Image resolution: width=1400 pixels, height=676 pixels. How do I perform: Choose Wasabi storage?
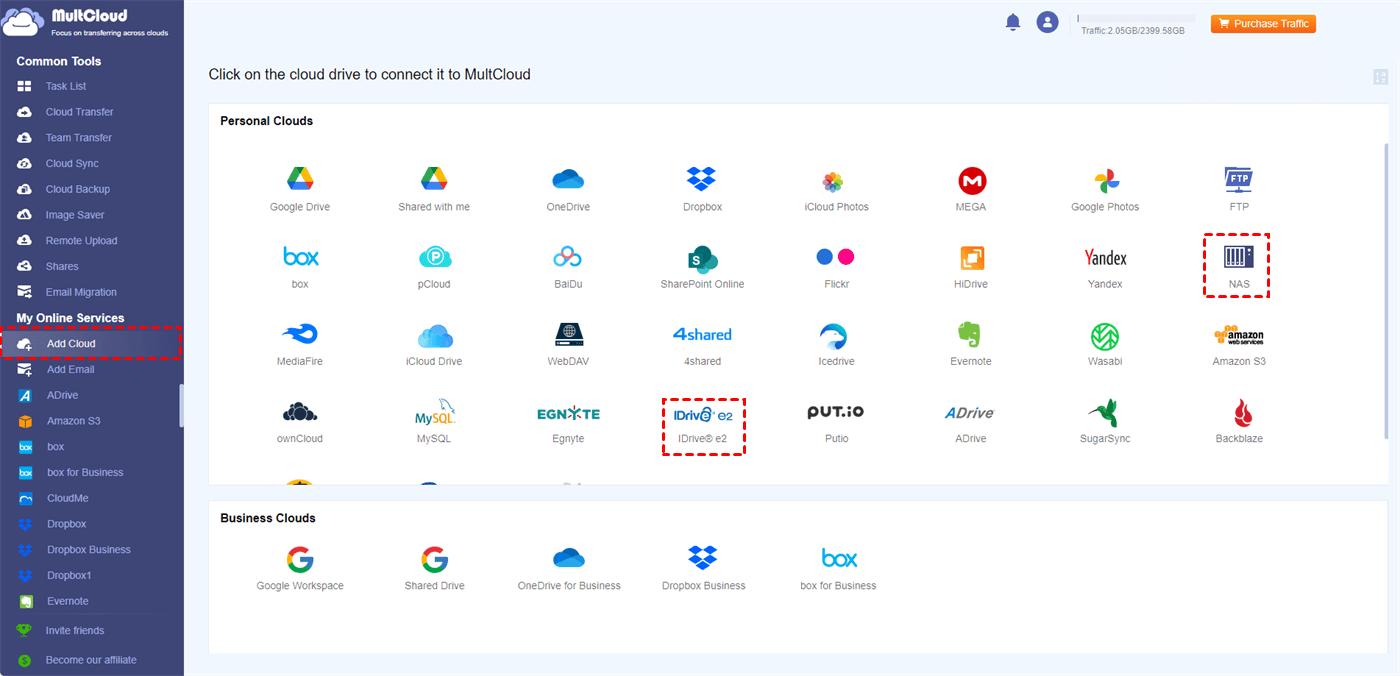pyautogui.click(x=1105, y=335)
